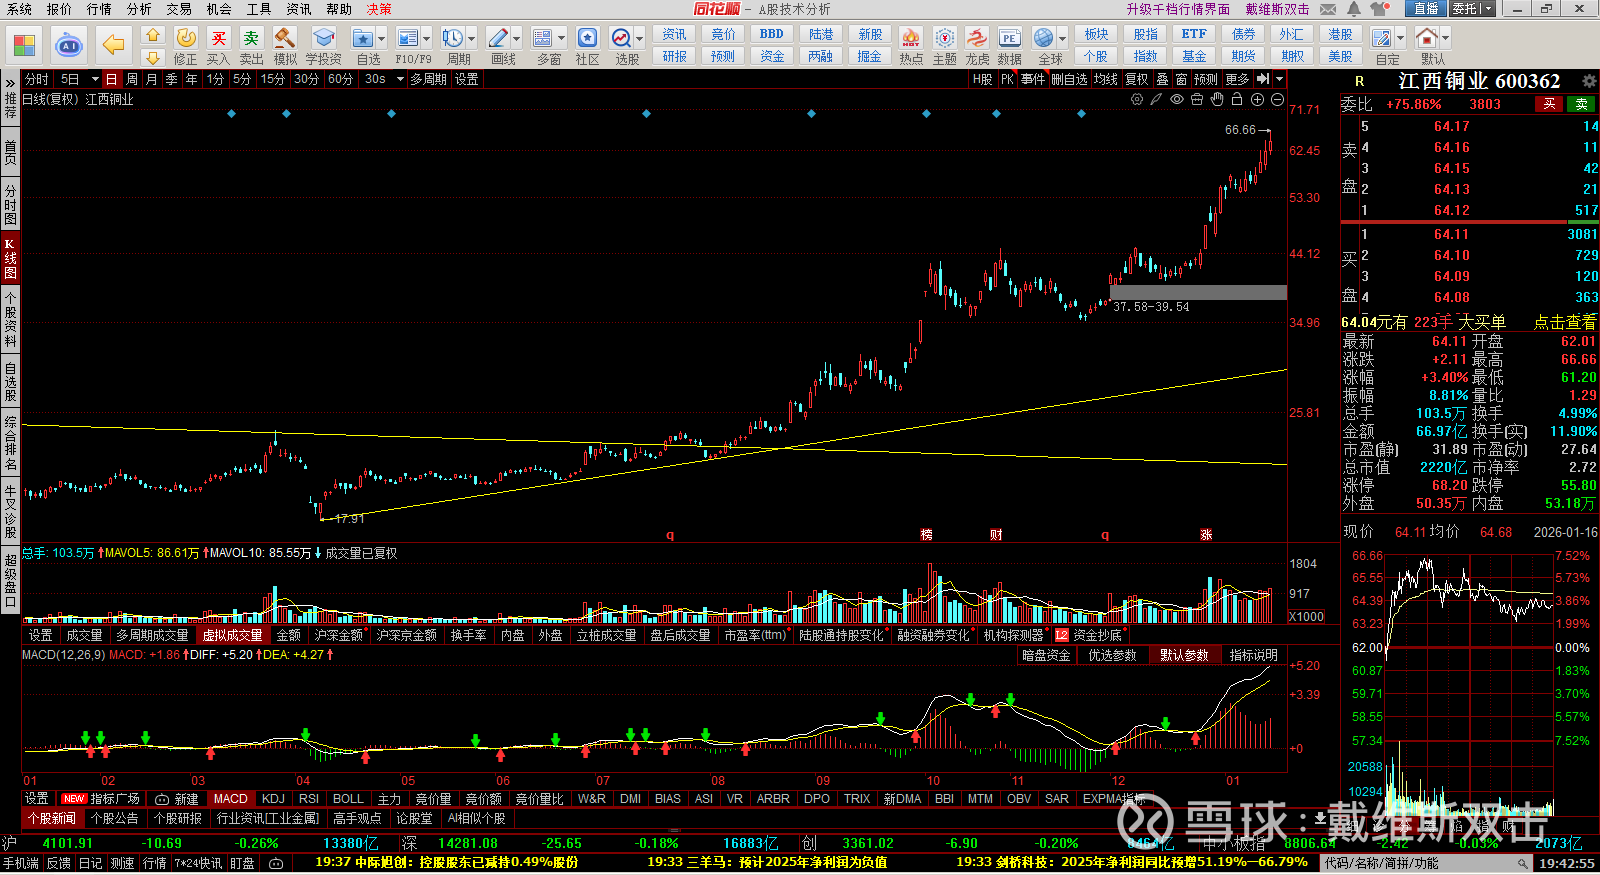Open the AI assistant robot icon
Viewport: 1600px width, 875px height.
[68, 45]
